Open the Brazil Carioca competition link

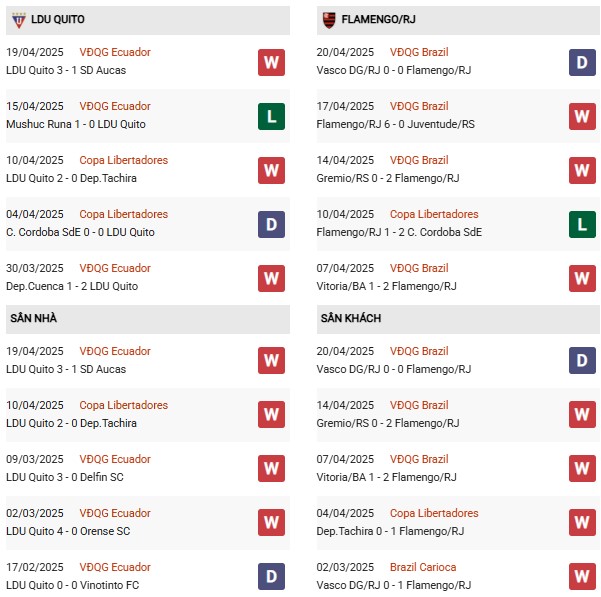tap(423, 567)
